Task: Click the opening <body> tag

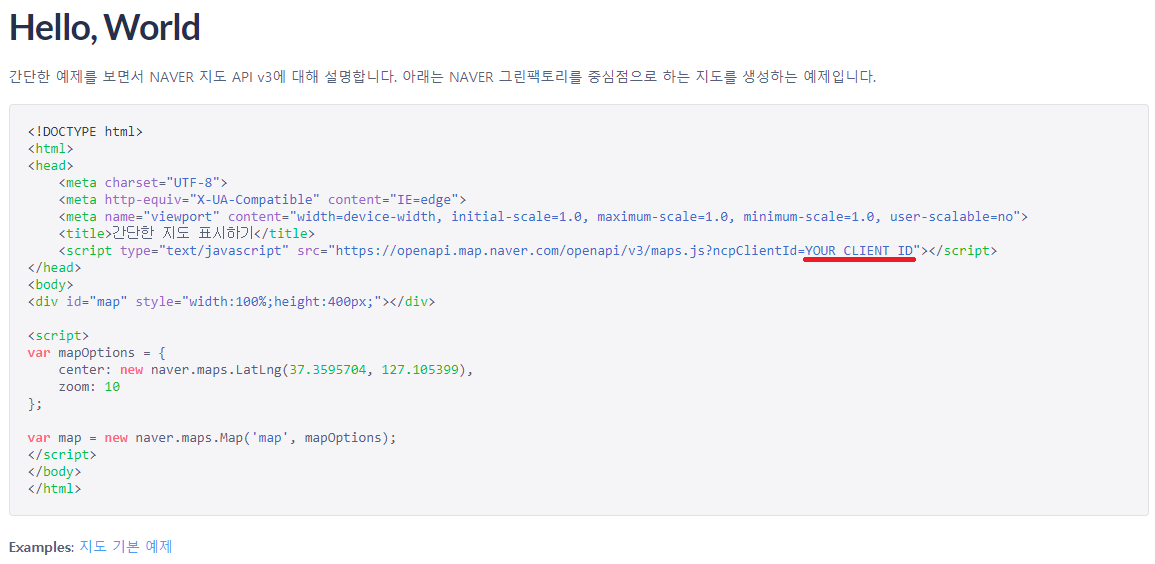Action: [x=51, y=285]
